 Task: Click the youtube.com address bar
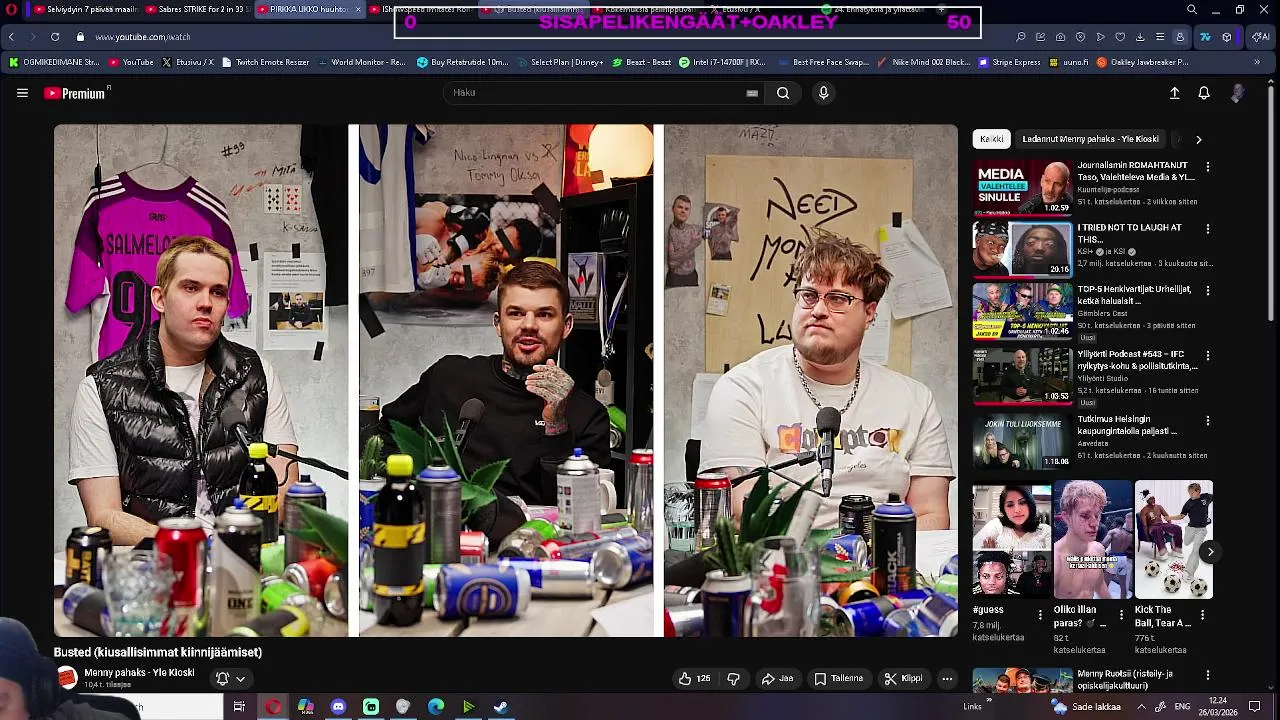pyautogui.click(x=143, y=37)
